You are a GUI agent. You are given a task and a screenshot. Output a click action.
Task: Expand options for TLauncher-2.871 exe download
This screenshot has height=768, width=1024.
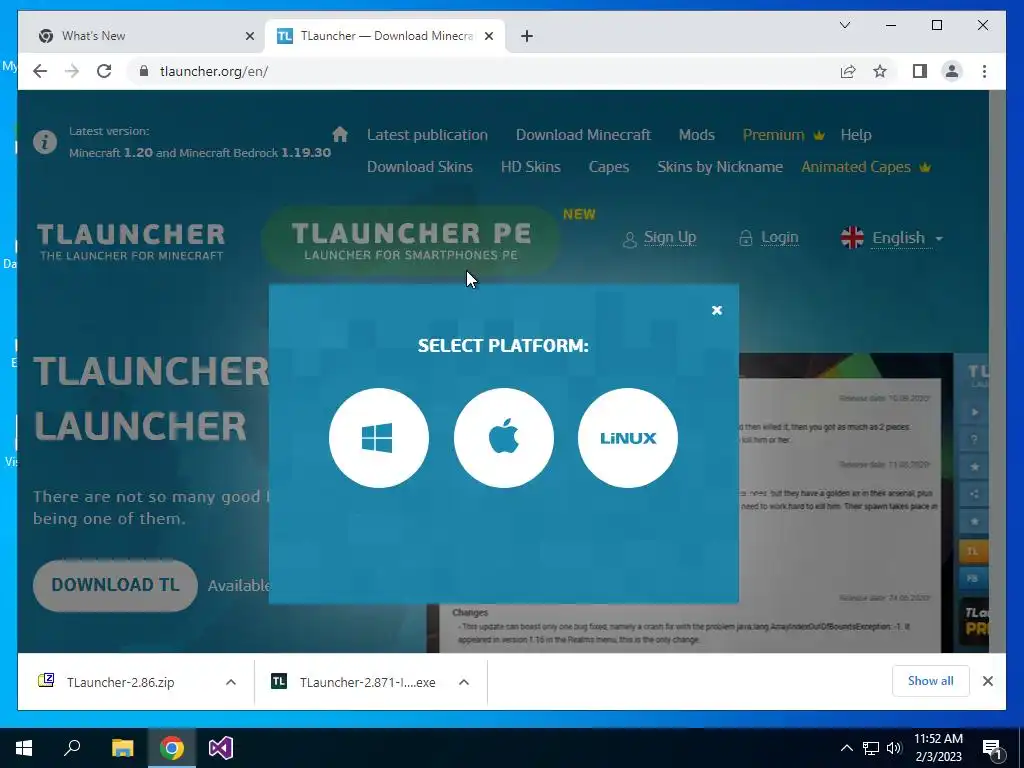click(x=464, y=682)
